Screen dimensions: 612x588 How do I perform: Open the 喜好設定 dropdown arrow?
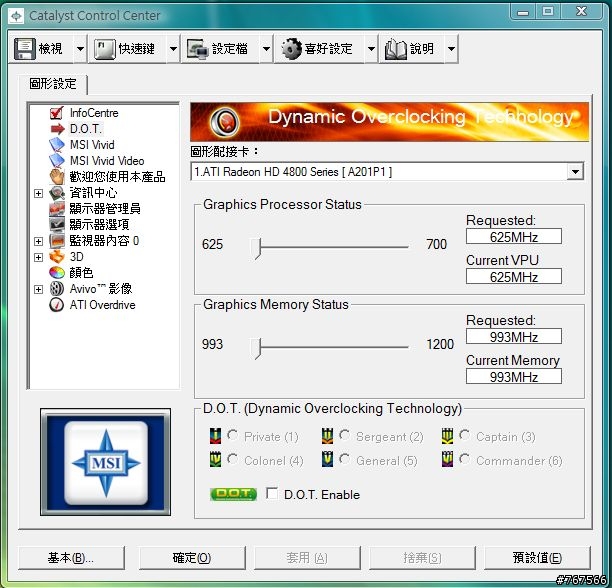371,49
